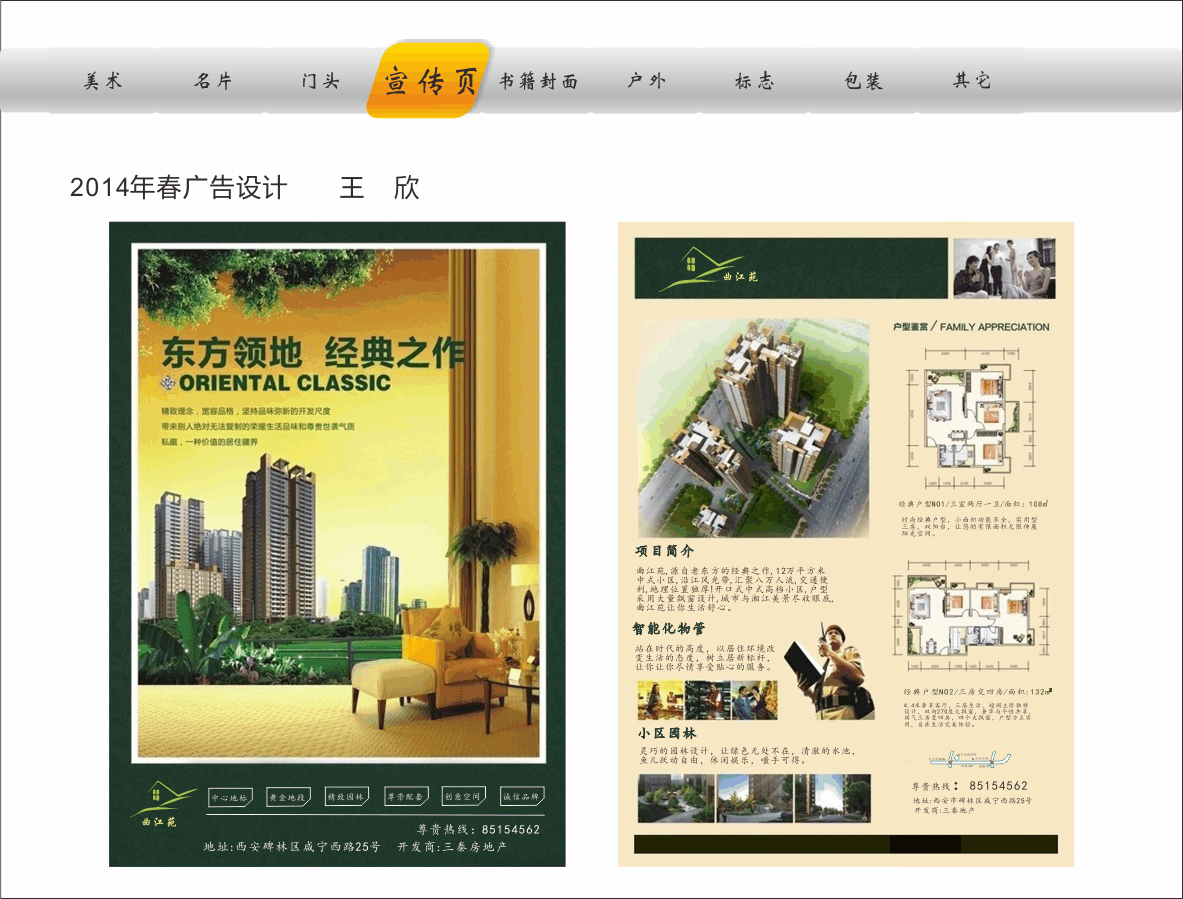Open the 名片 navigation item
Image resolution: width=1183 pixels, height=899 pixels.
pyautogui.click(x=213, y=81)
